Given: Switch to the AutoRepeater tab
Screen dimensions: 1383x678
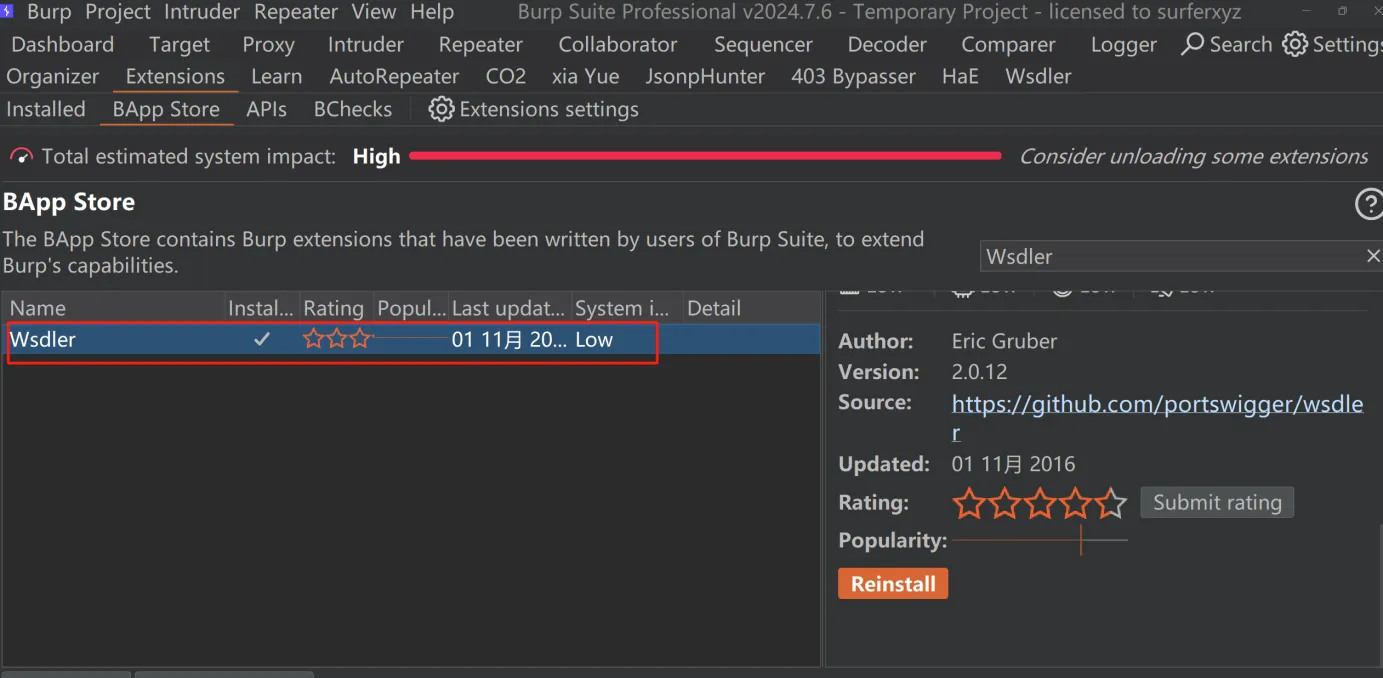Looking at the screenshot, I should point(394,77).
